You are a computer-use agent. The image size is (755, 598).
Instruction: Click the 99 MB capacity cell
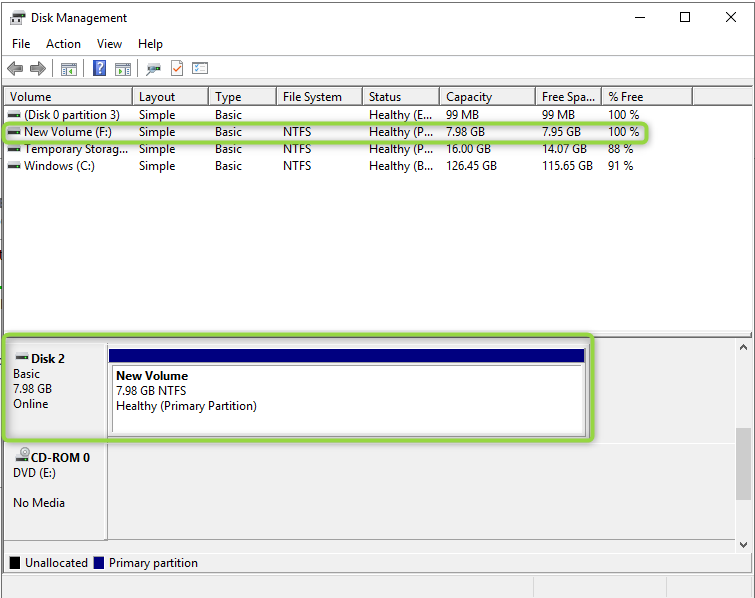click(x=462, y=115)
